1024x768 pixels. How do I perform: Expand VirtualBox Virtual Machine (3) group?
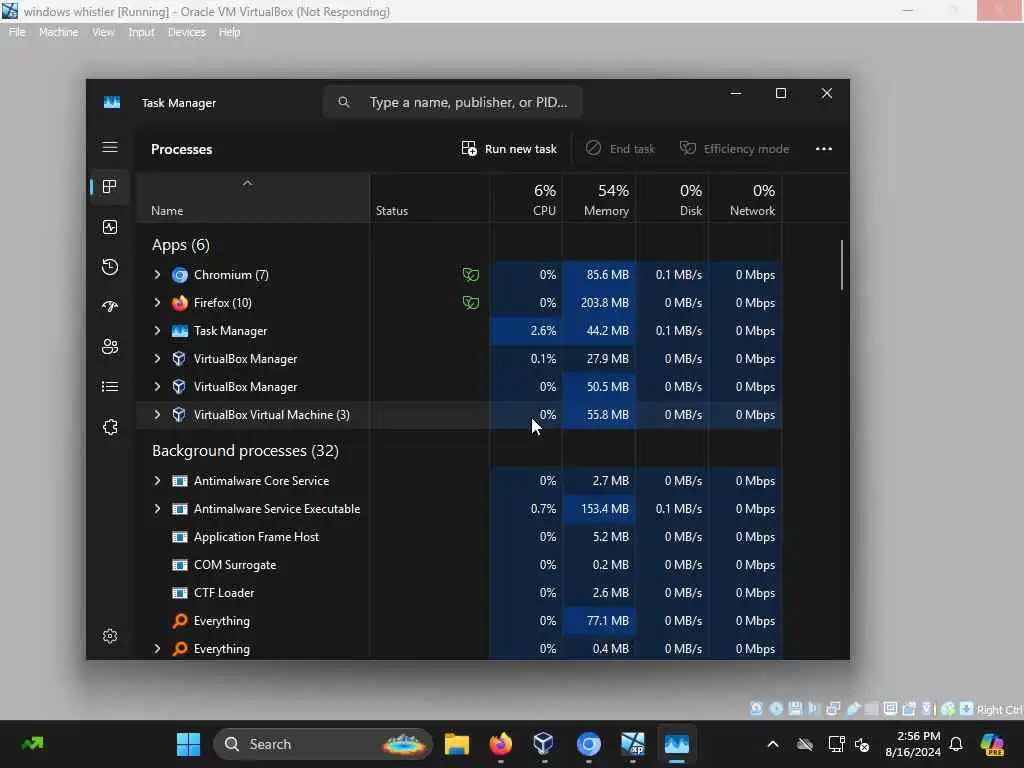(x=157, y=415)
